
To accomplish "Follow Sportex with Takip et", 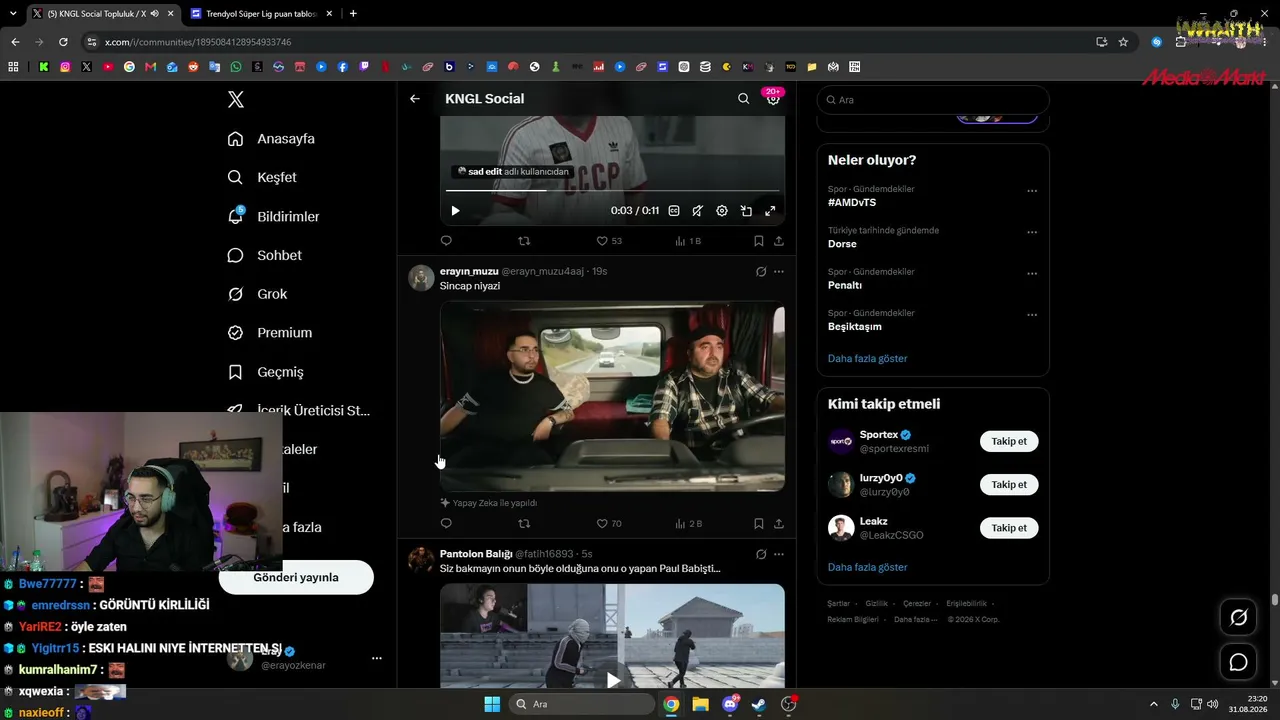I will [1009, 441].
